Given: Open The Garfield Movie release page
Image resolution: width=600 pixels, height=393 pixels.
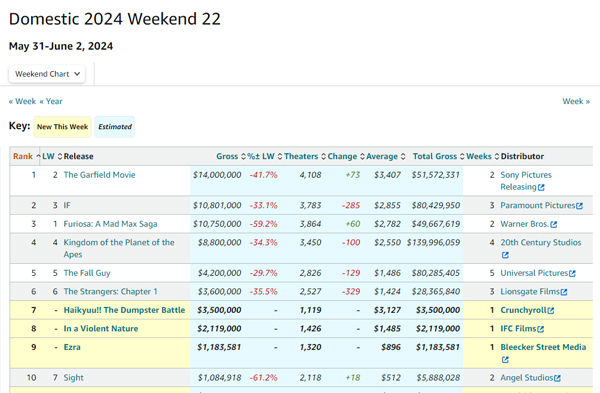Looking at the screenshot, I should point(99,175).
